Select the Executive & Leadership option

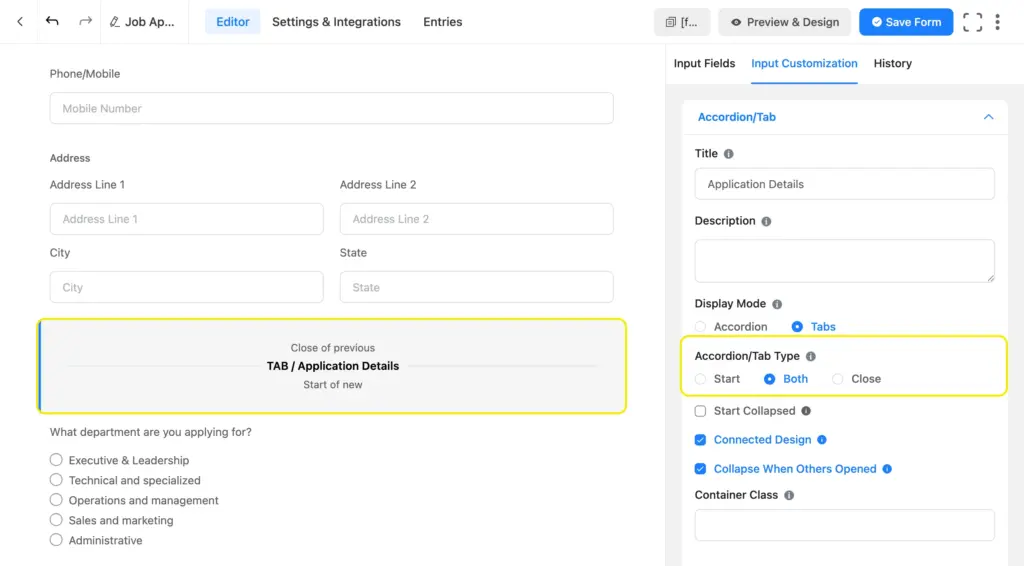point(56,460)
